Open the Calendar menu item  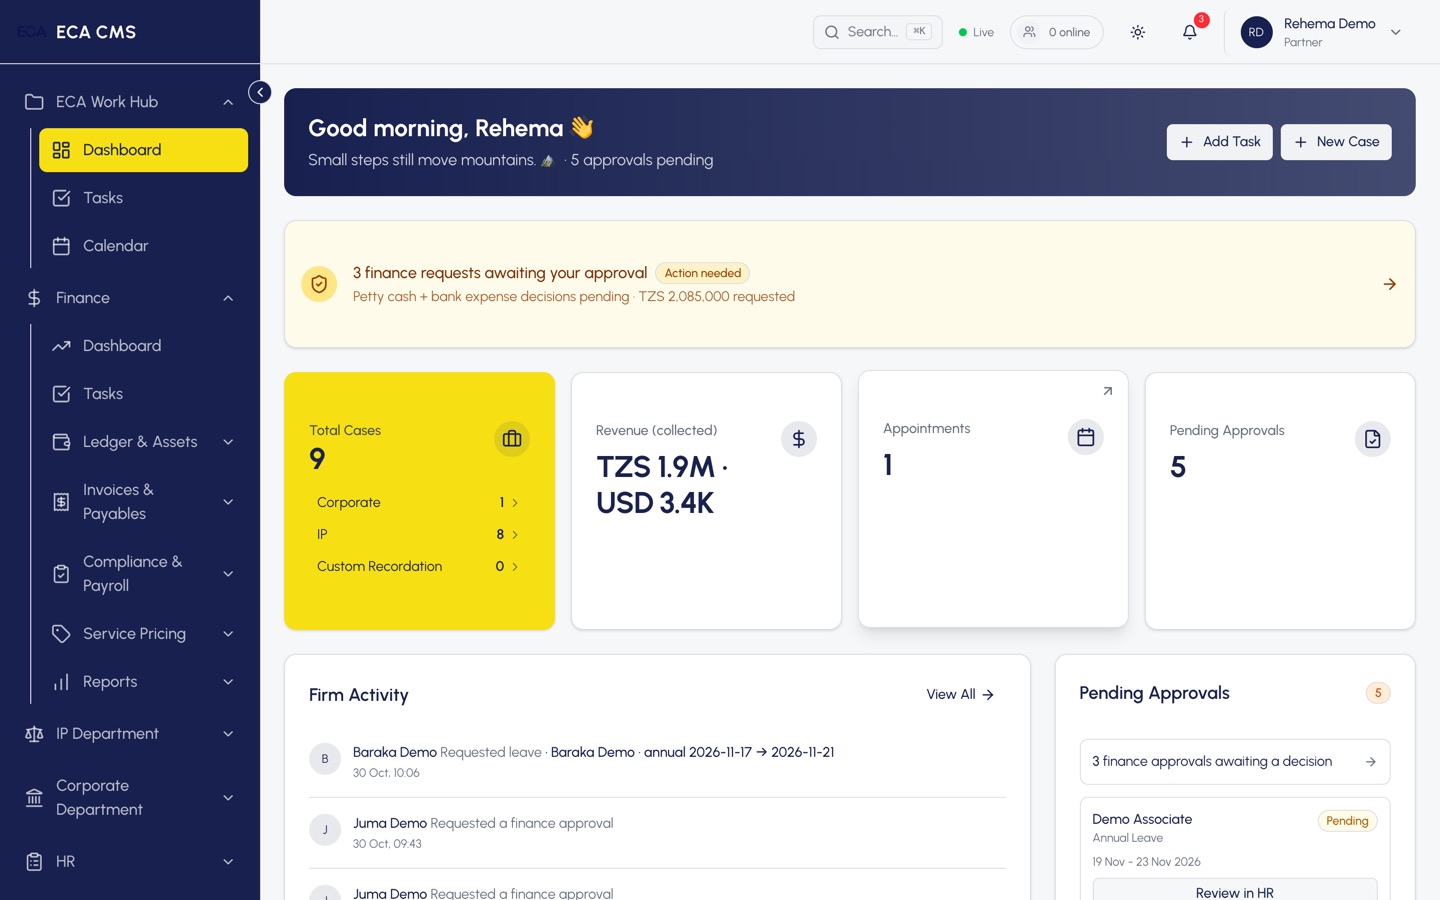coord(143,246)
